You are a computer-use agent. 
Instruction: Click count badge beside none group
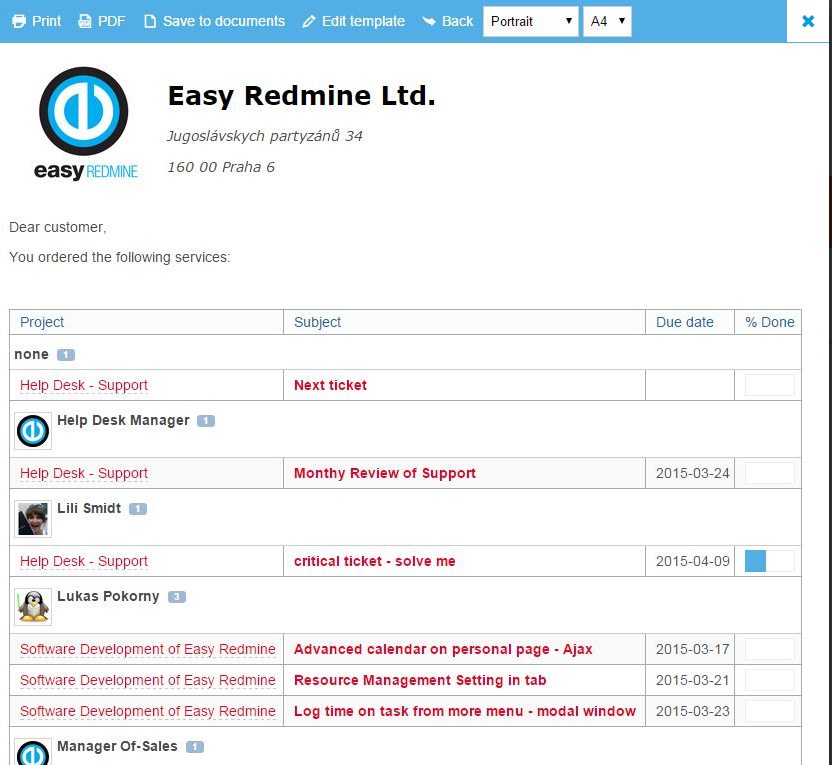pyautogui.click(x=66, y=355)
